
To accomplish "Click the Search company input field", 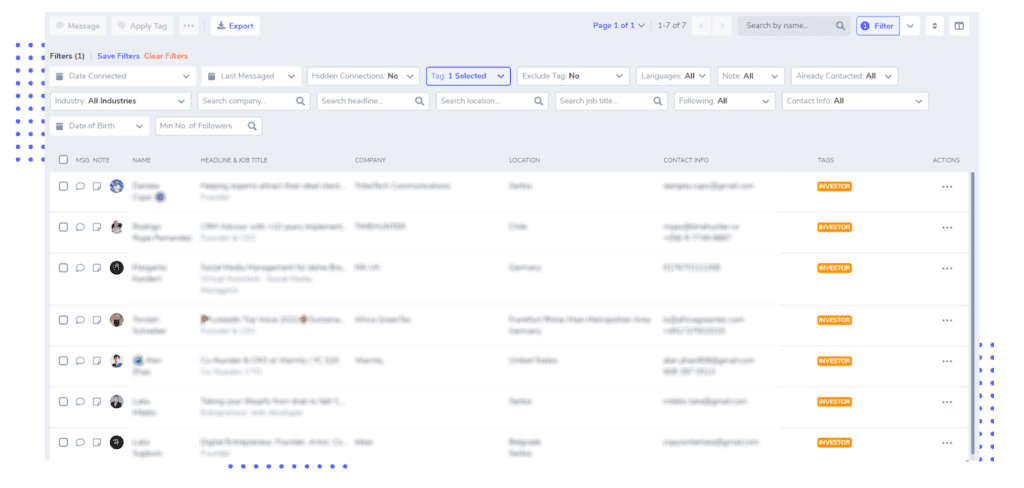I will pos(254,101).
